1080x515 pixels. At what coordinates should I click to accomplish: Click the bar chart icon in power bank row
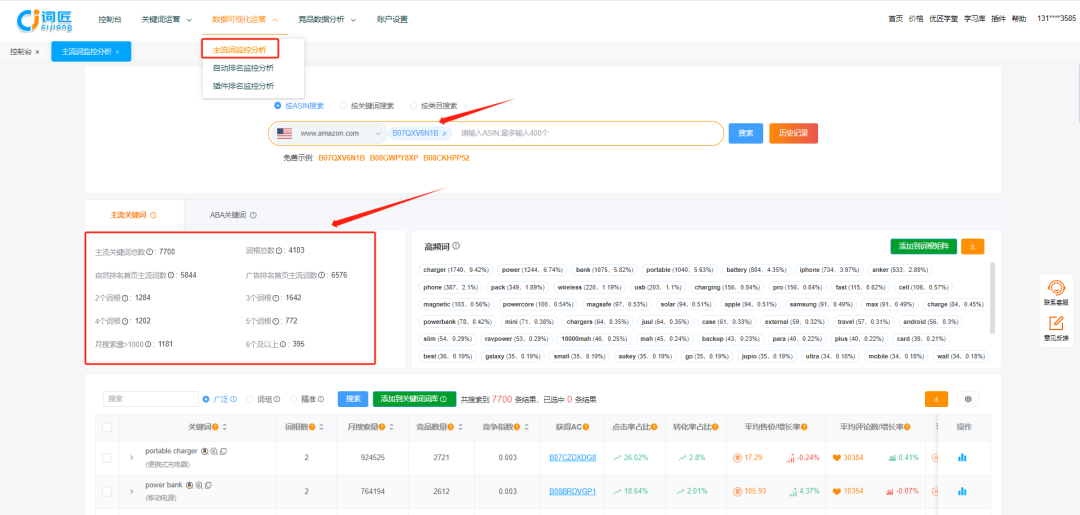coord(963,491)
